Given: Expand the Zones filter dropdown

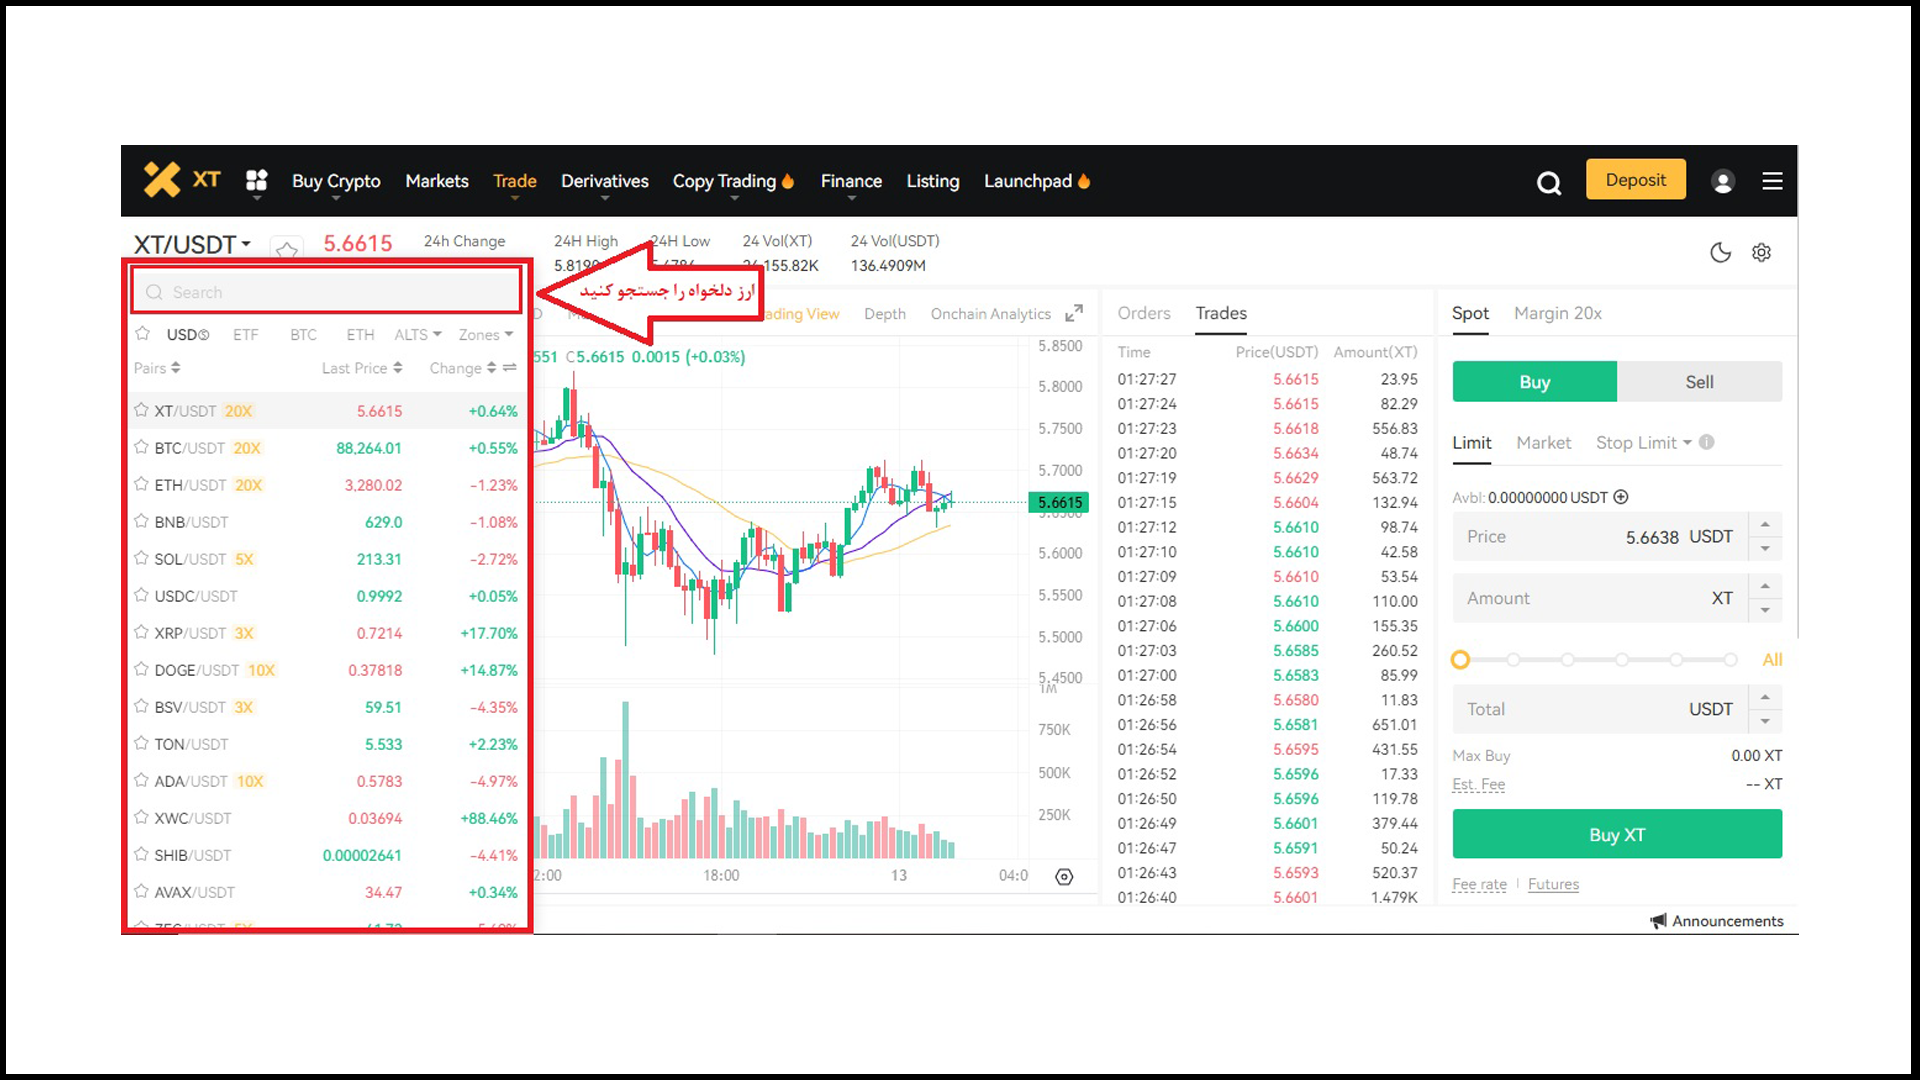Looking at the screenshot, I should (489, 334).
